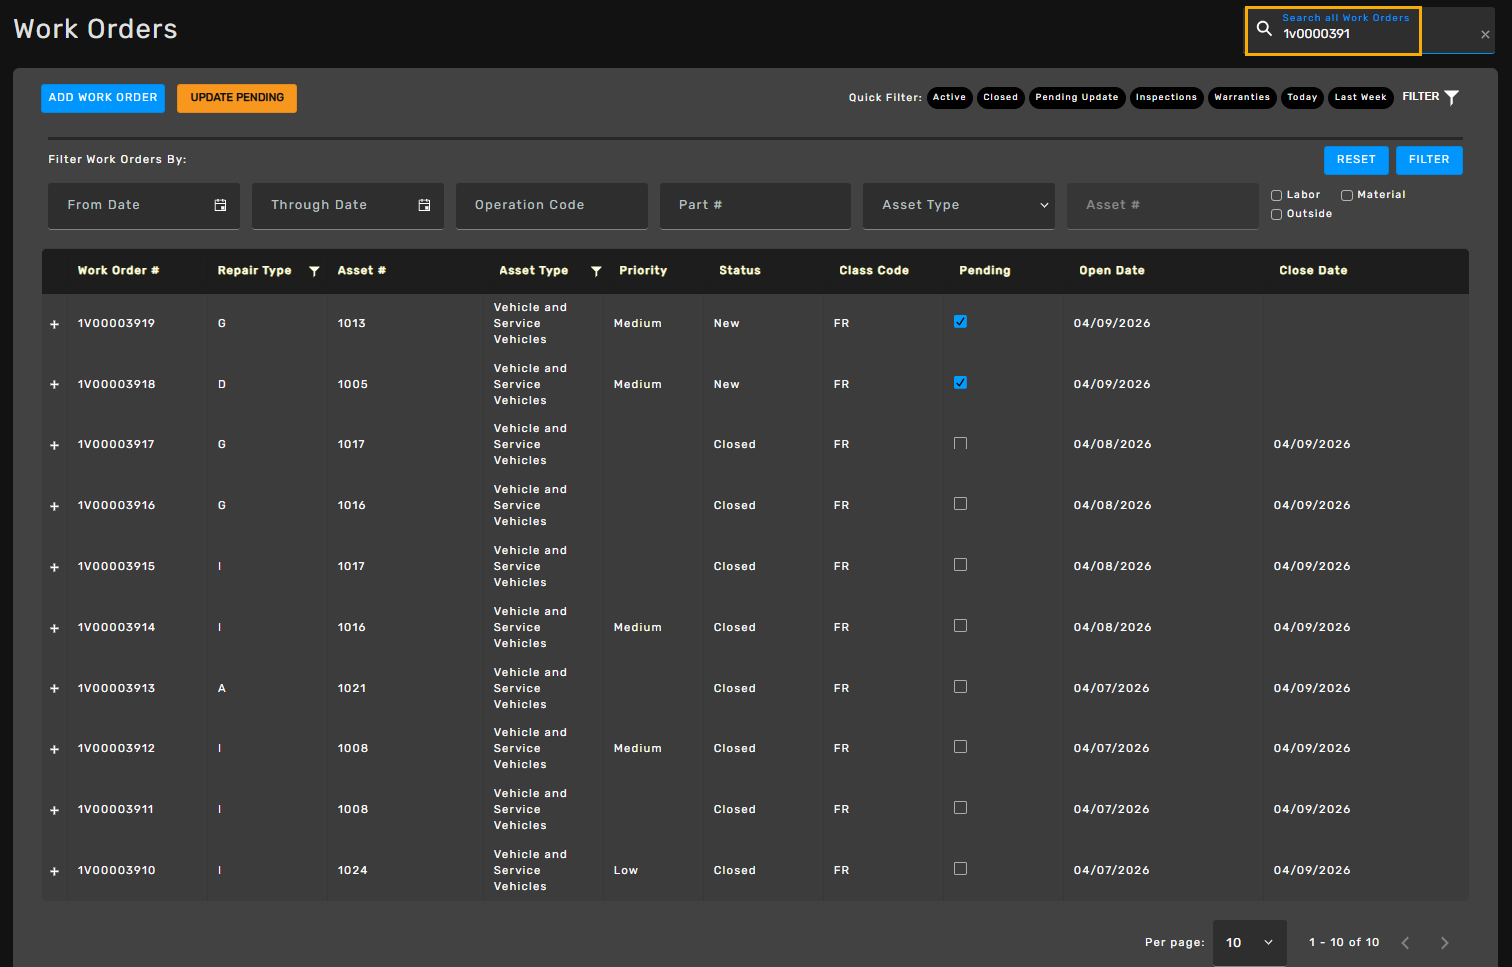Expand work order 1V00003919 row

(x=54, y=324)
